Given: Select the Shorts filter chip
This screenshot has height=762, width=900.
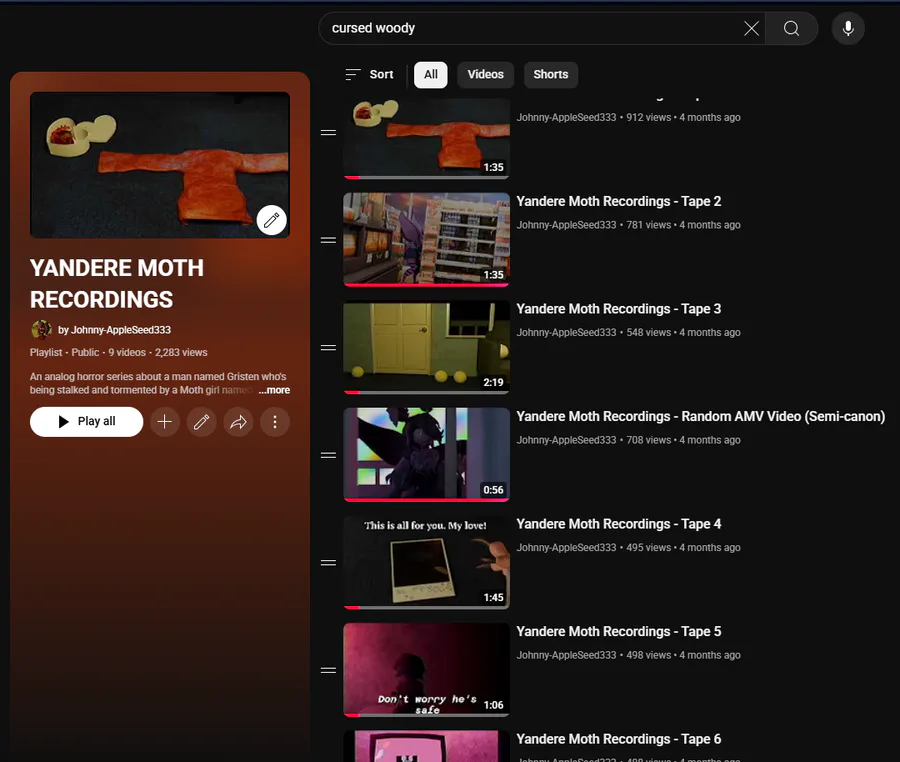Looking at the screenshot, I should pyautogui.click(x=550, y=75).
